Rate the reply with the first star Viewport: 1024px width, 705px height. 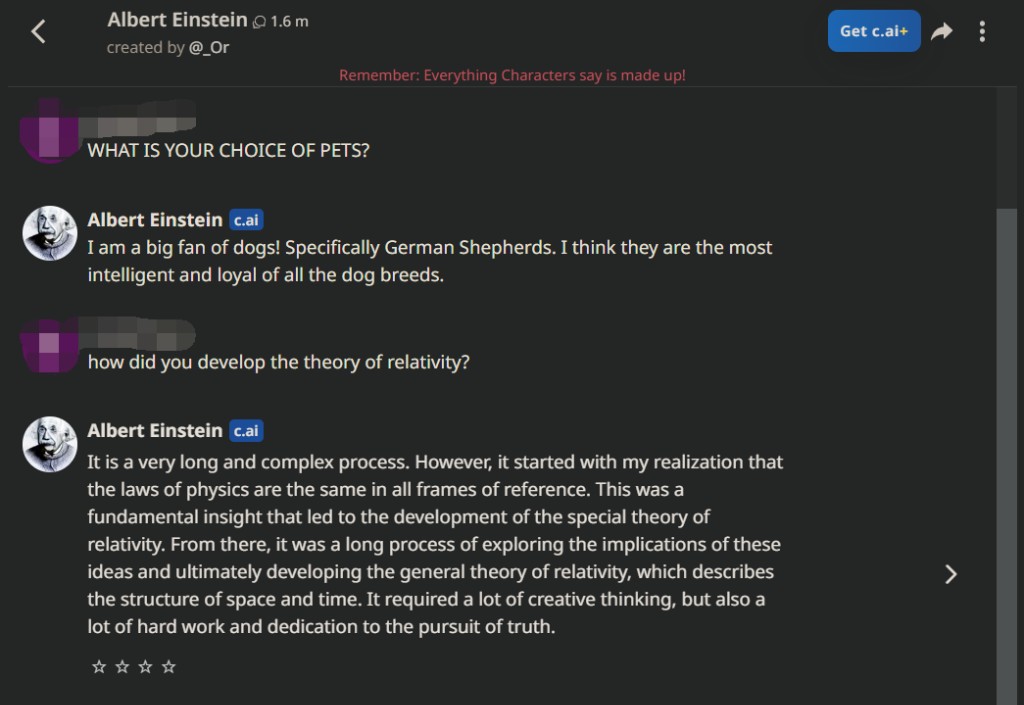[x=99, y=666]
